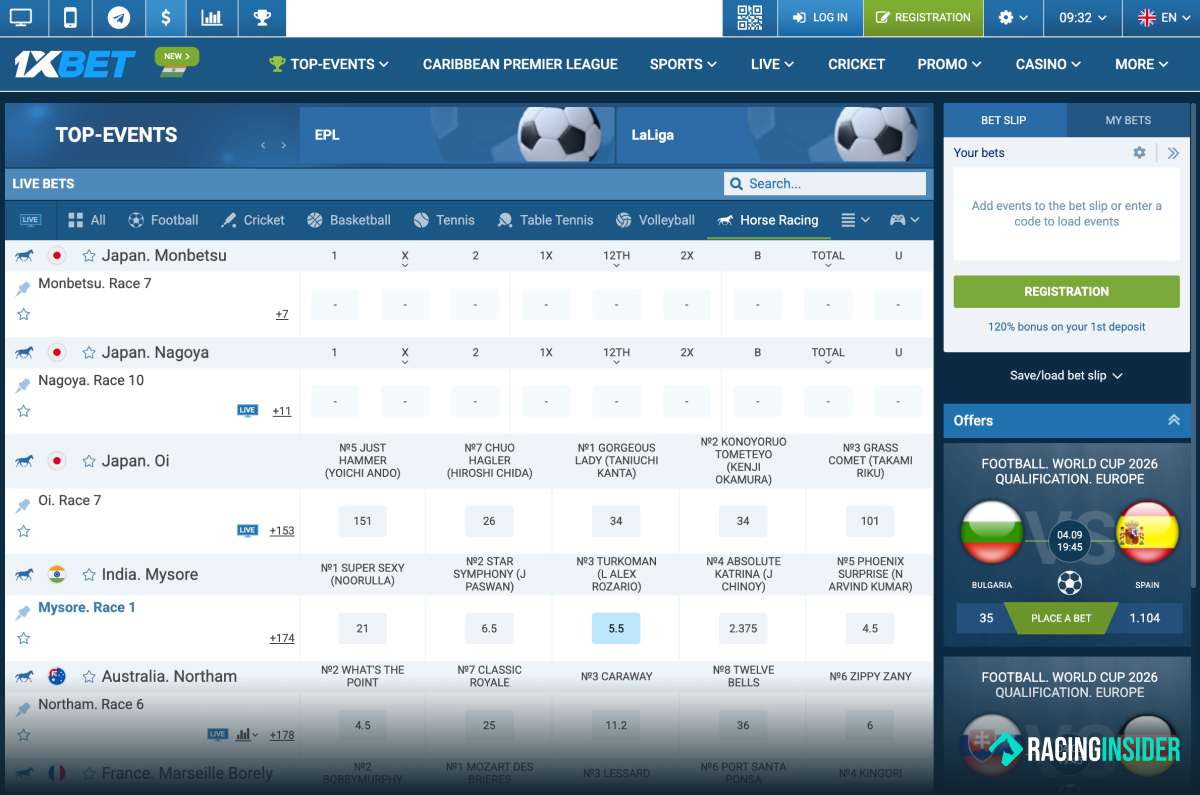Open the dollar payments icon

pos(165,17)
